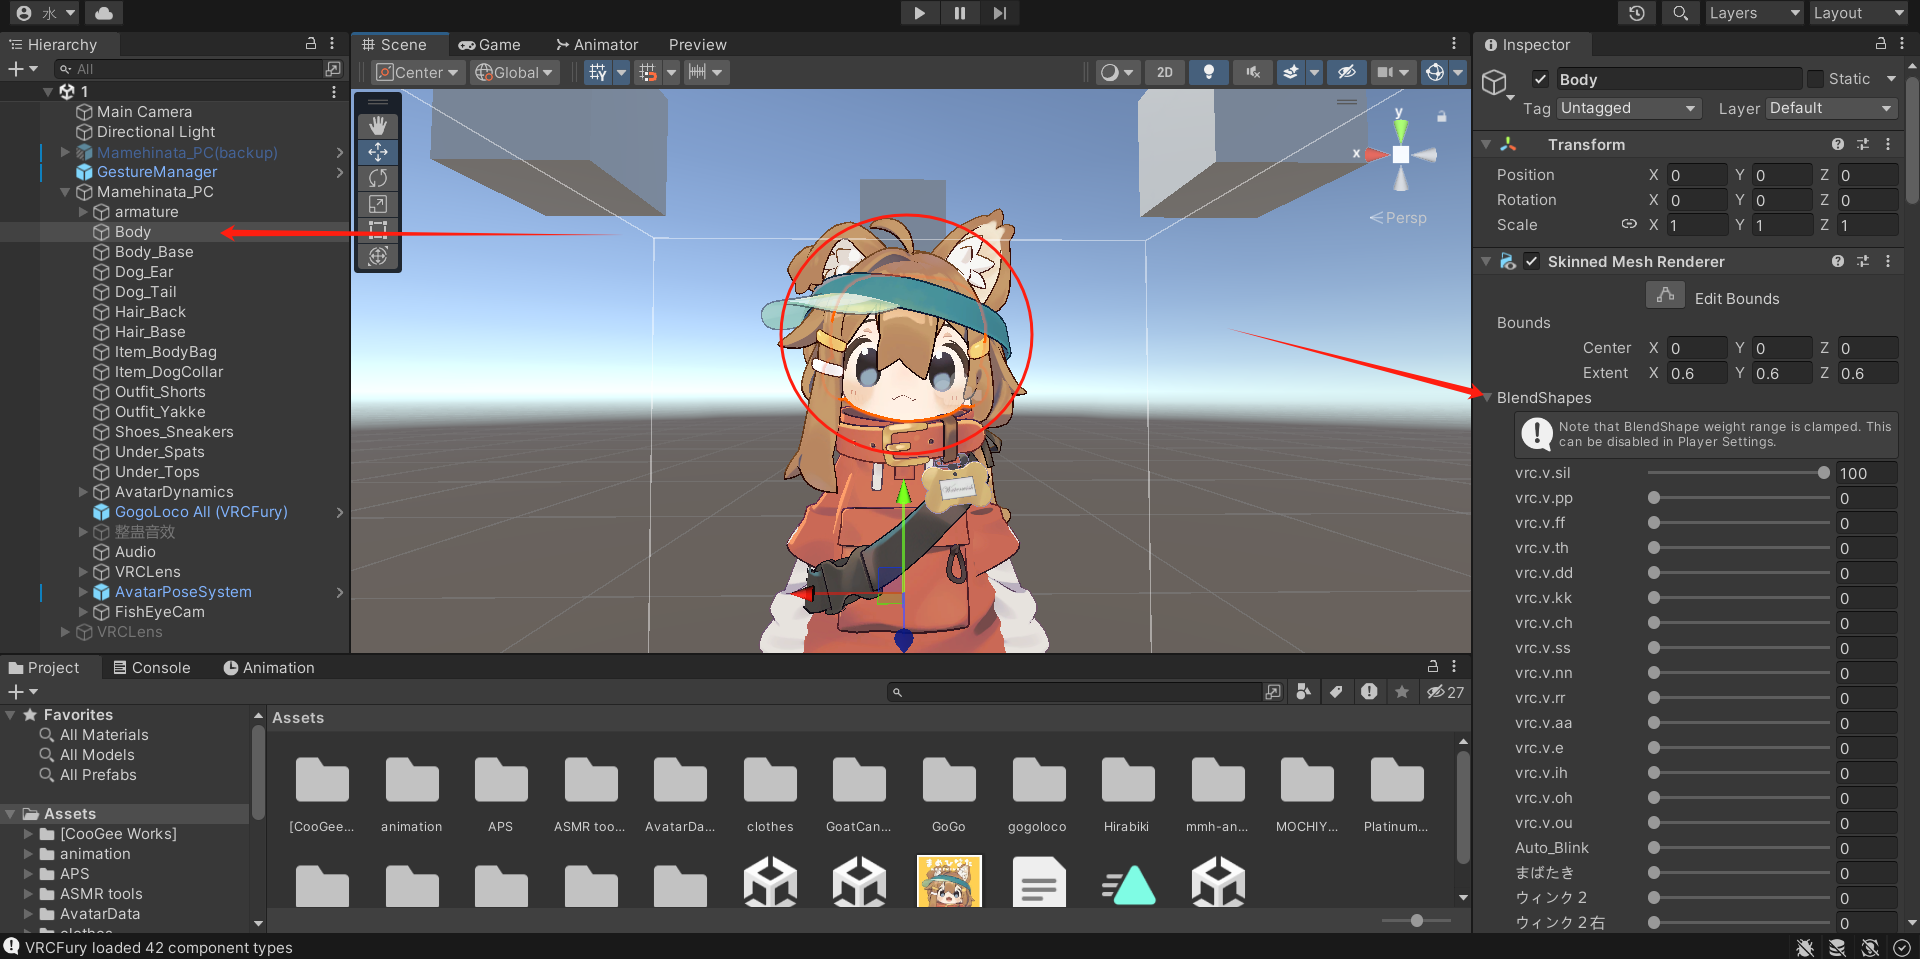Open Console tab
Image resolution: width=1920 pixels, height=959 pixels.
pyautogui.click(x=152, y=668)
